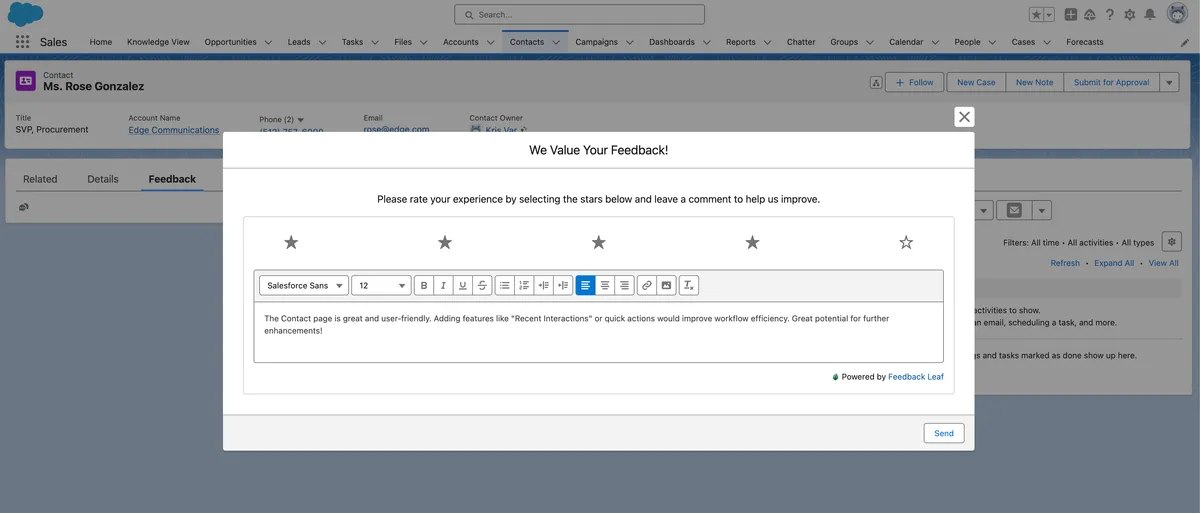Rate four stars
This screenshot has height=513, width=1200.
tap(752, 242)
